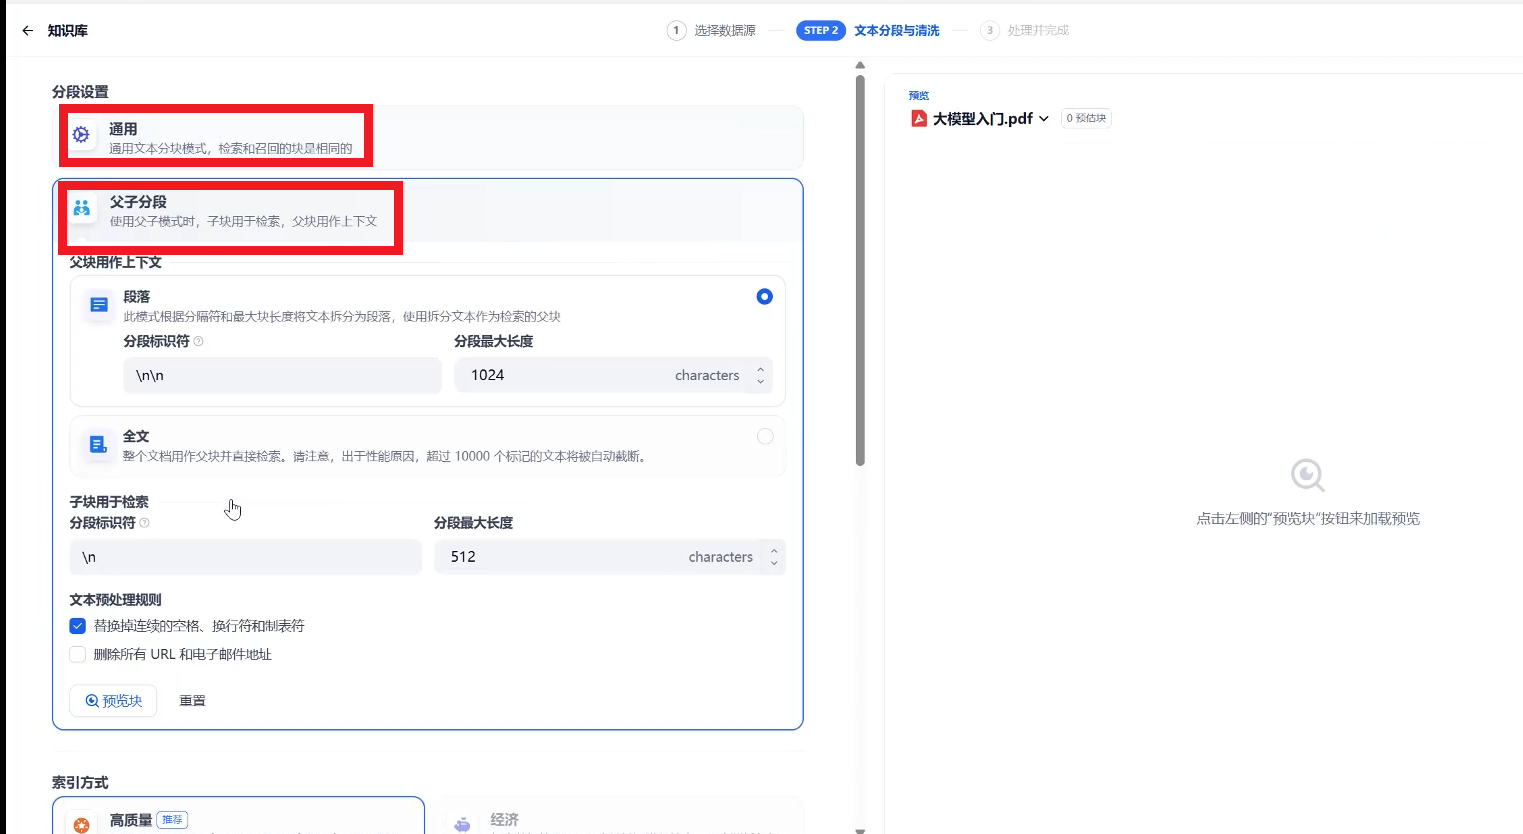Click the 父子分段 parent-child icon

coord(82,208)
